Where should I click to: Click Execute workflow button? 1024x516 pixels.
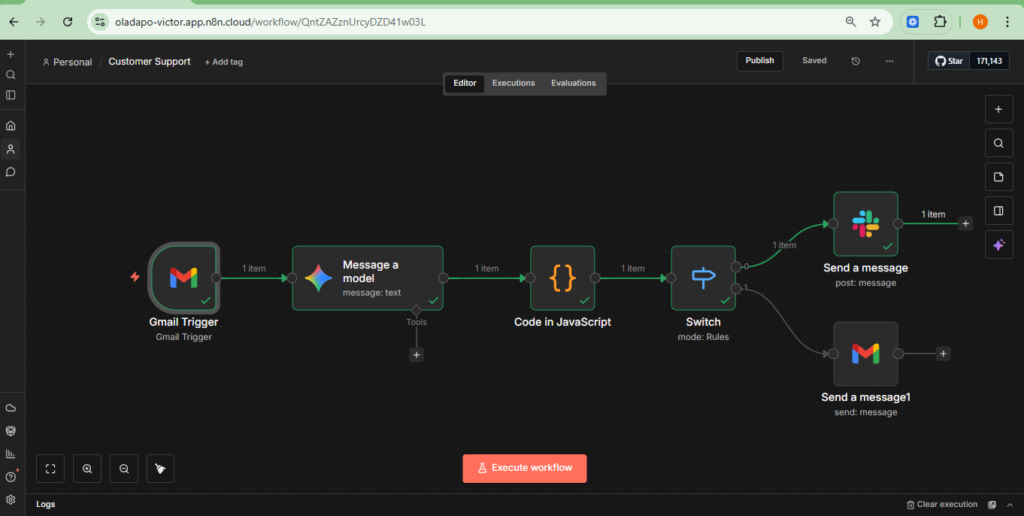(x=524, y=468)
